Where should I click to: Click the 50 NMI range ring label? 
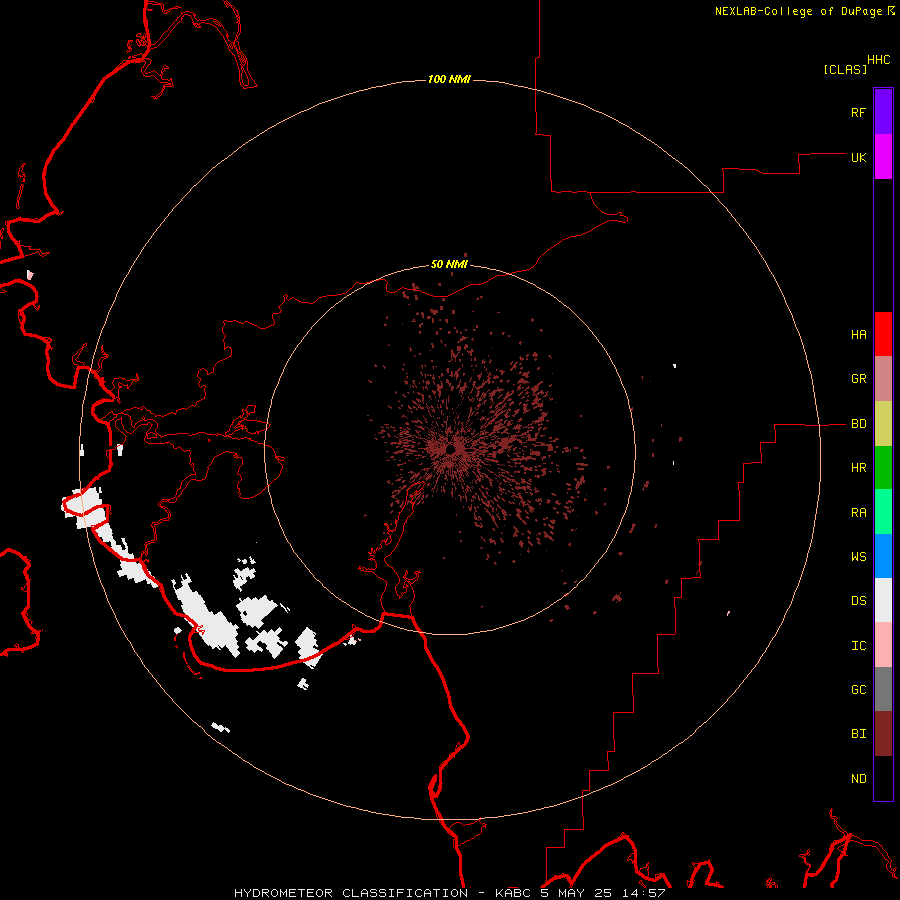[x=449, y=264]
